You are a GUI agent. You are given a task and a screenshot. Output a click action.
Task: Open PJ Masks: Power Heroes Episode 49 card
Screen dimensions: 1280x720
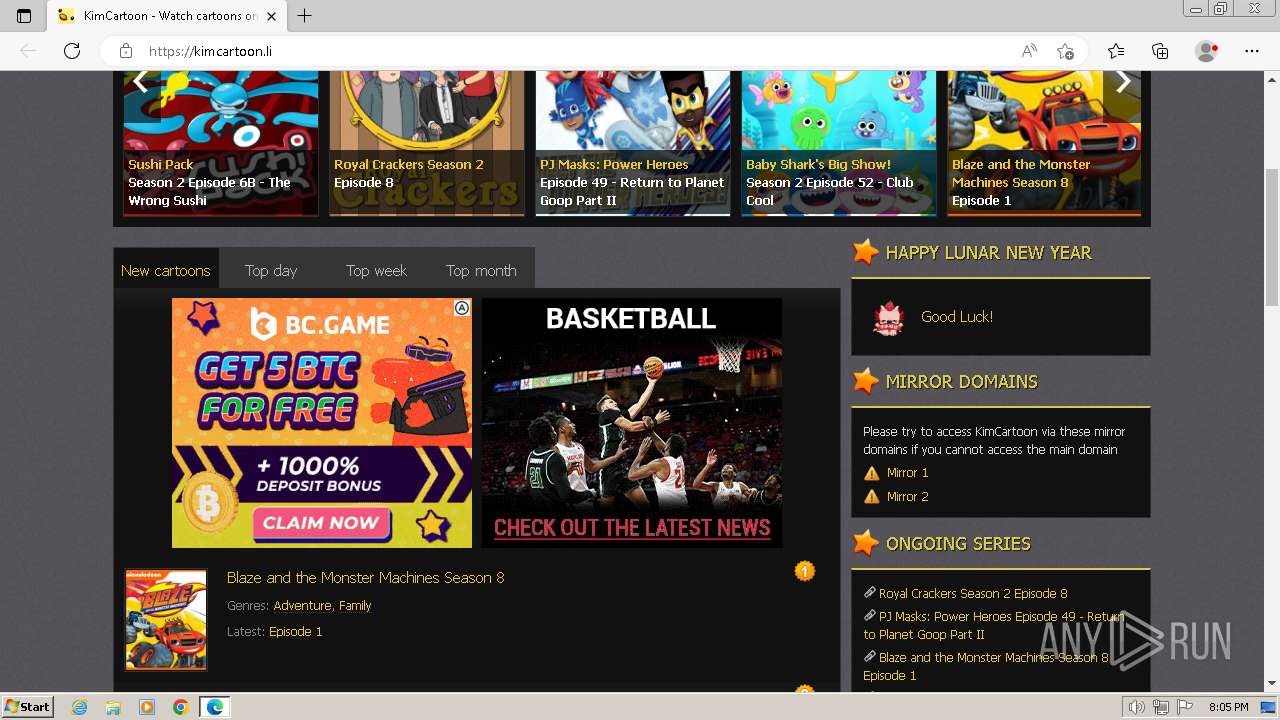[x=633, y=143]
